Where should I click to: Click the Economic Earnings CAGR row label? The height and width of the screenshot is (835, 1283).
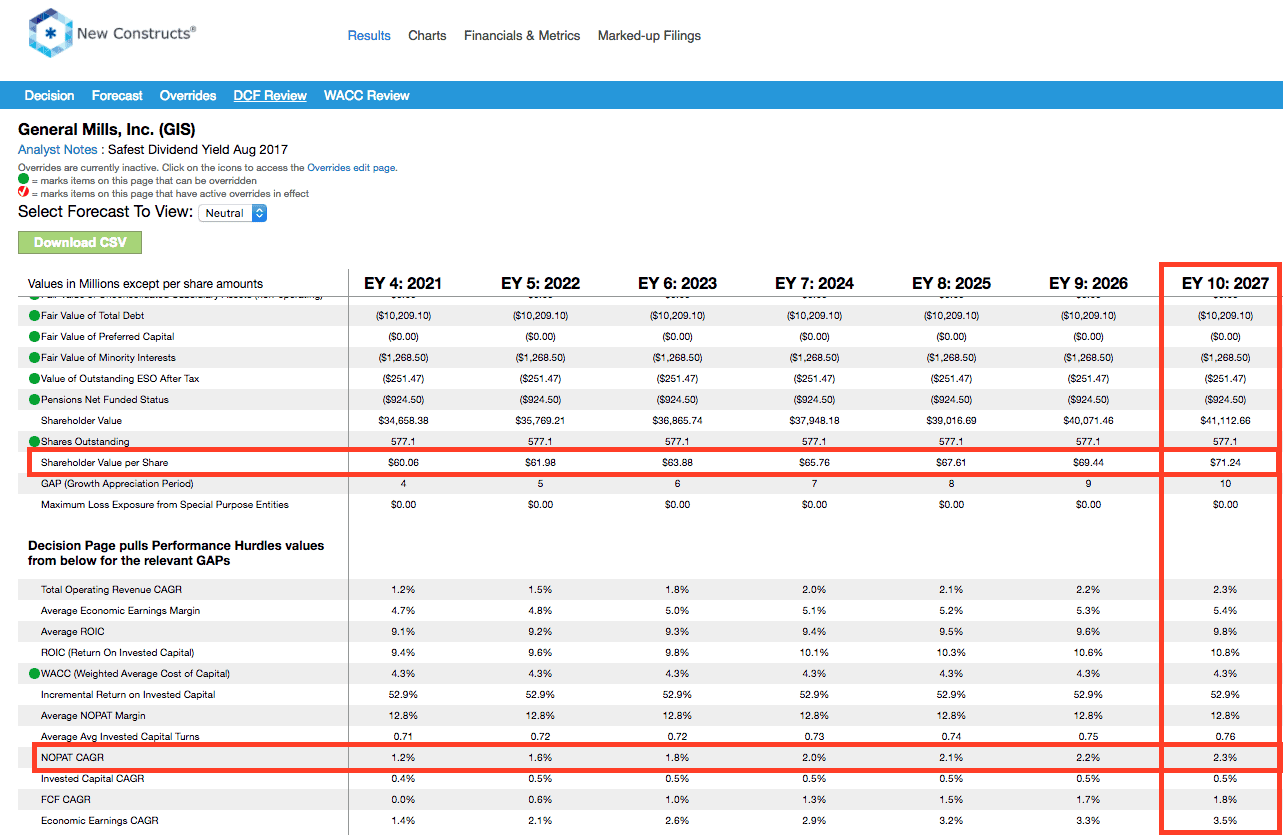click(99, 820)
